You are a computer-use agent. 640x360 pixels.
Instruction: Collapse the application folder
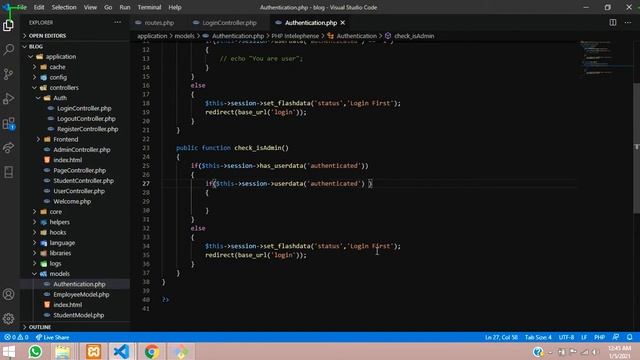(x=60, y=57)
